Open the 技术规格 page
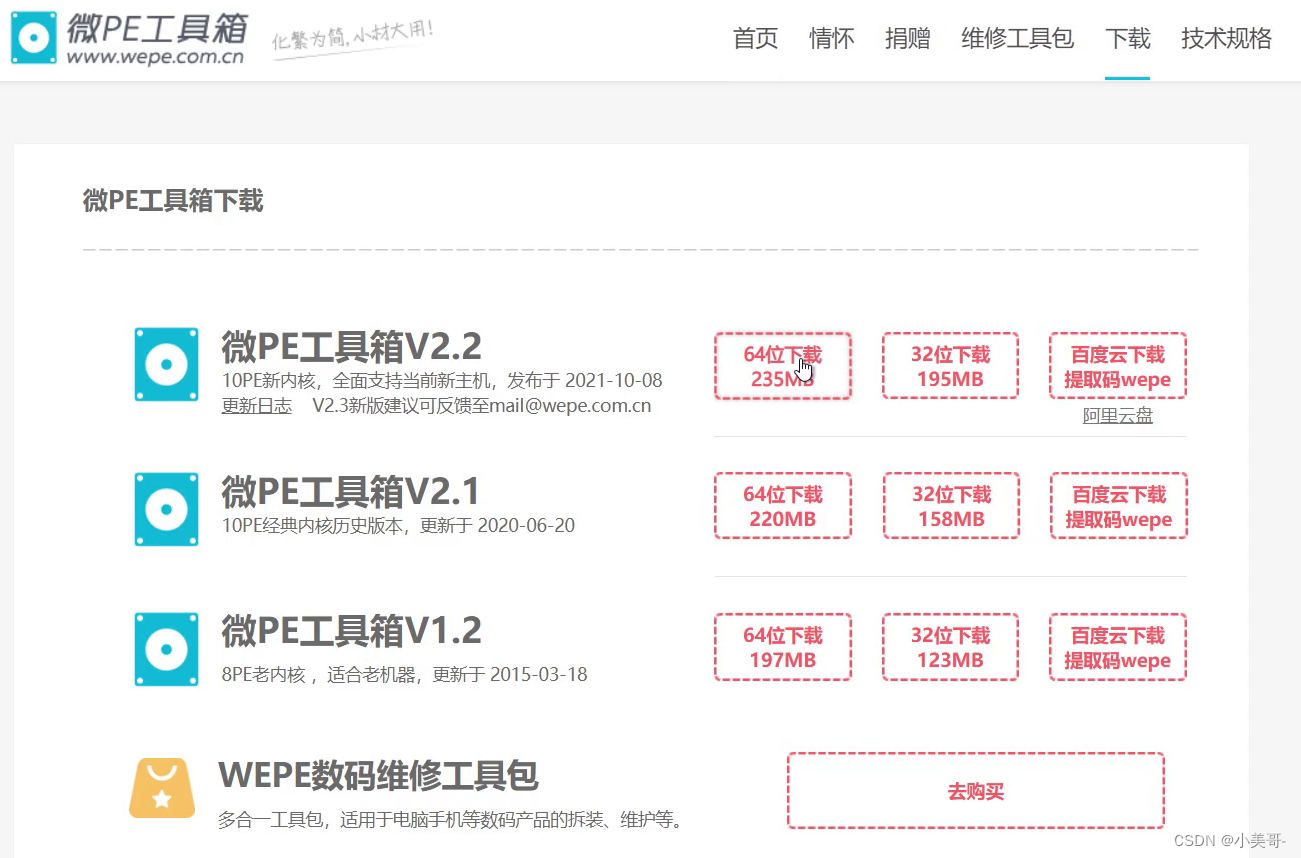 [x=1226, y=39]
